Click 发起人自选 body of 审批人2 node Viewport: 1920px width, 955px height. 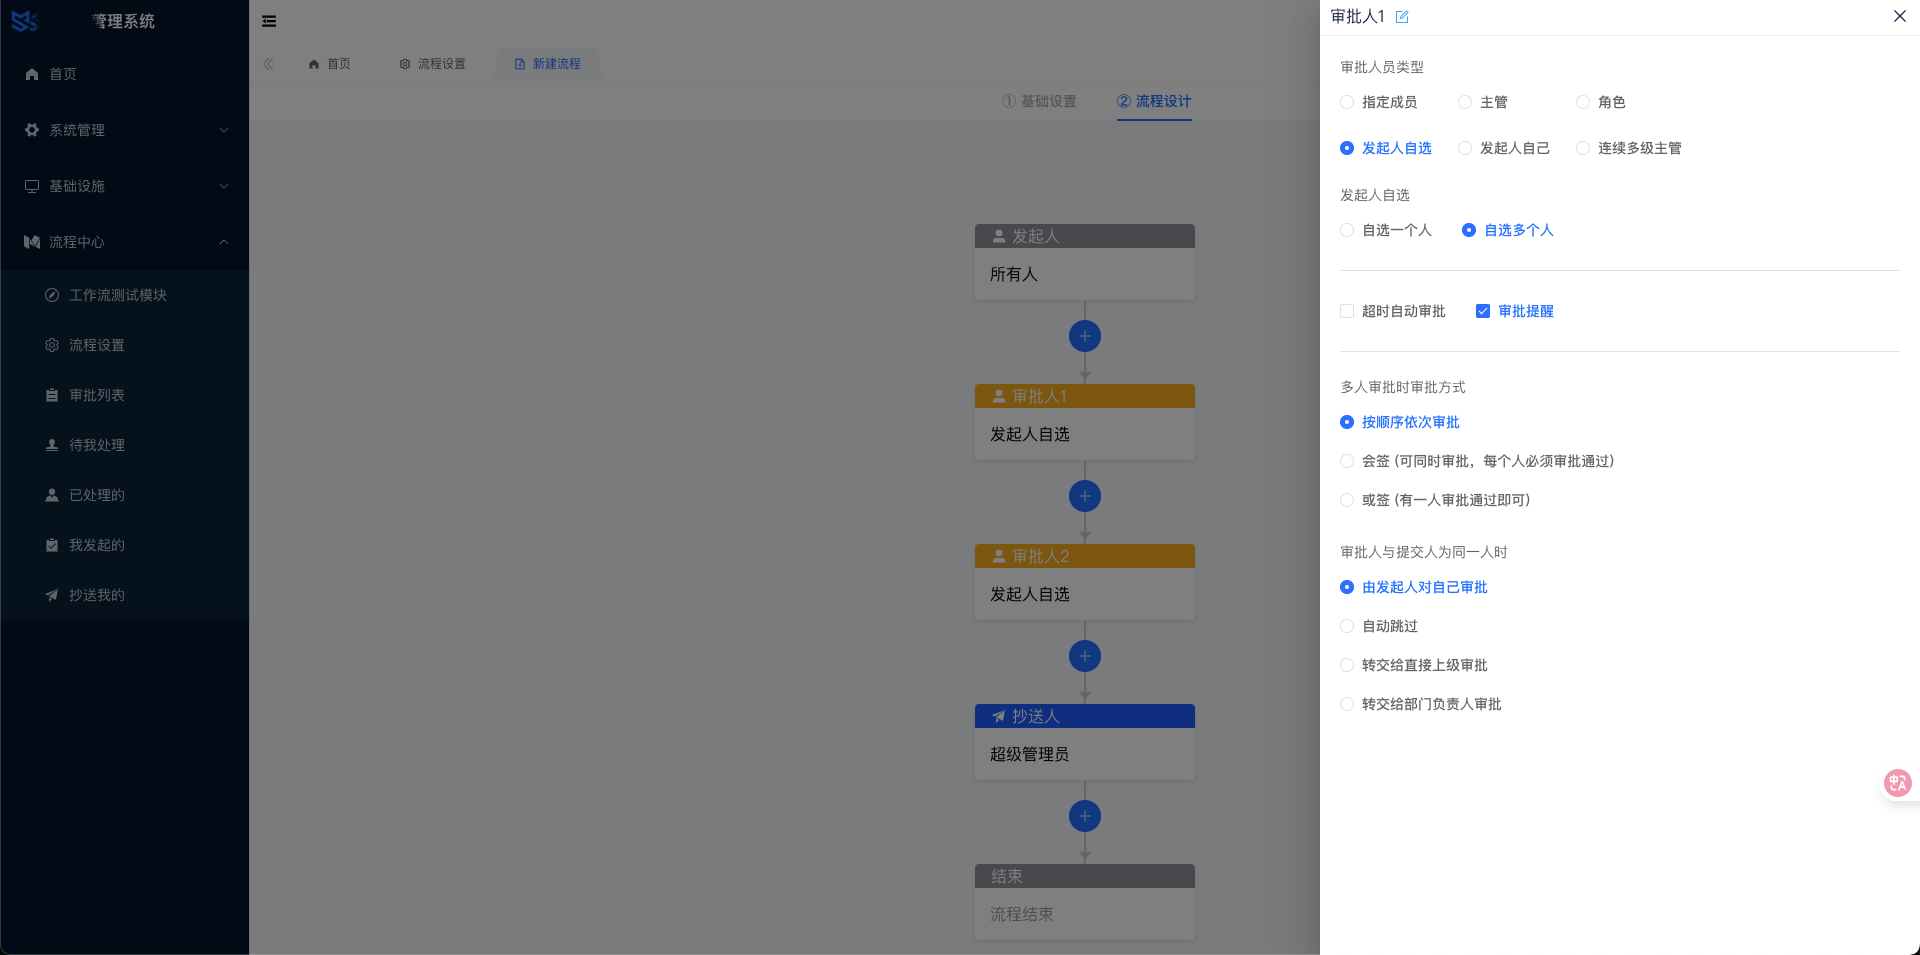1085,594
